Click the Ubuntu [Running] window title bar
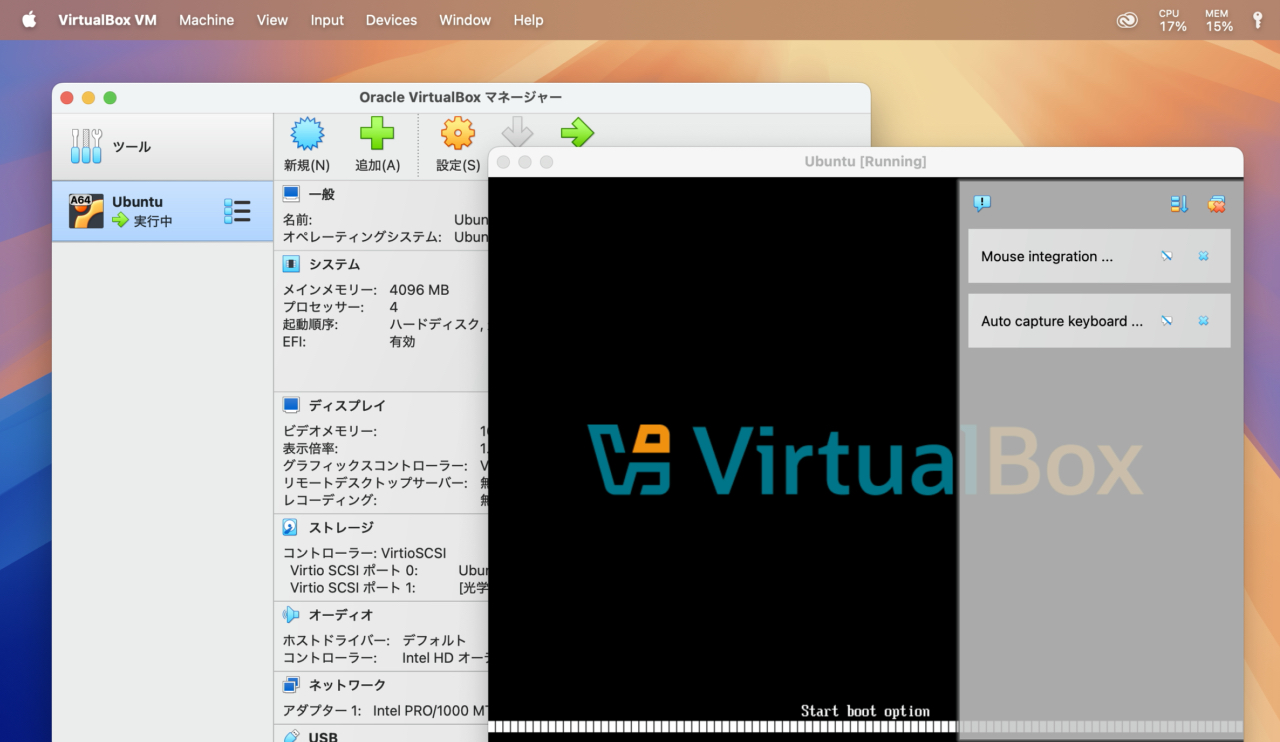1280x742 pixels. 865,161
